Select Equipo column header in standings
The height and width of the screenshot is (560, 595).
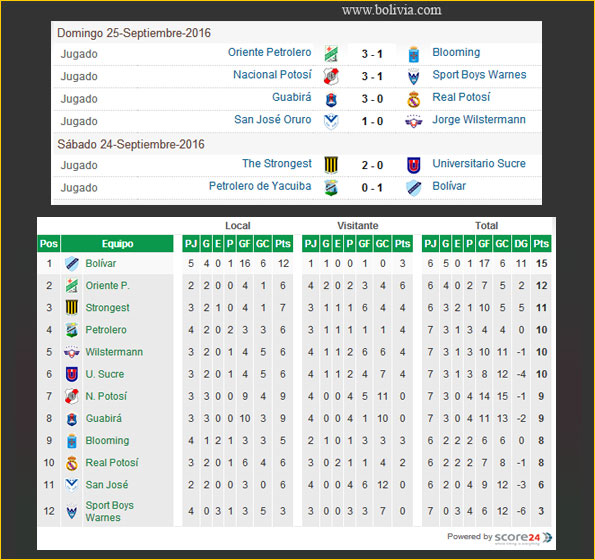(x=117, y=244)
